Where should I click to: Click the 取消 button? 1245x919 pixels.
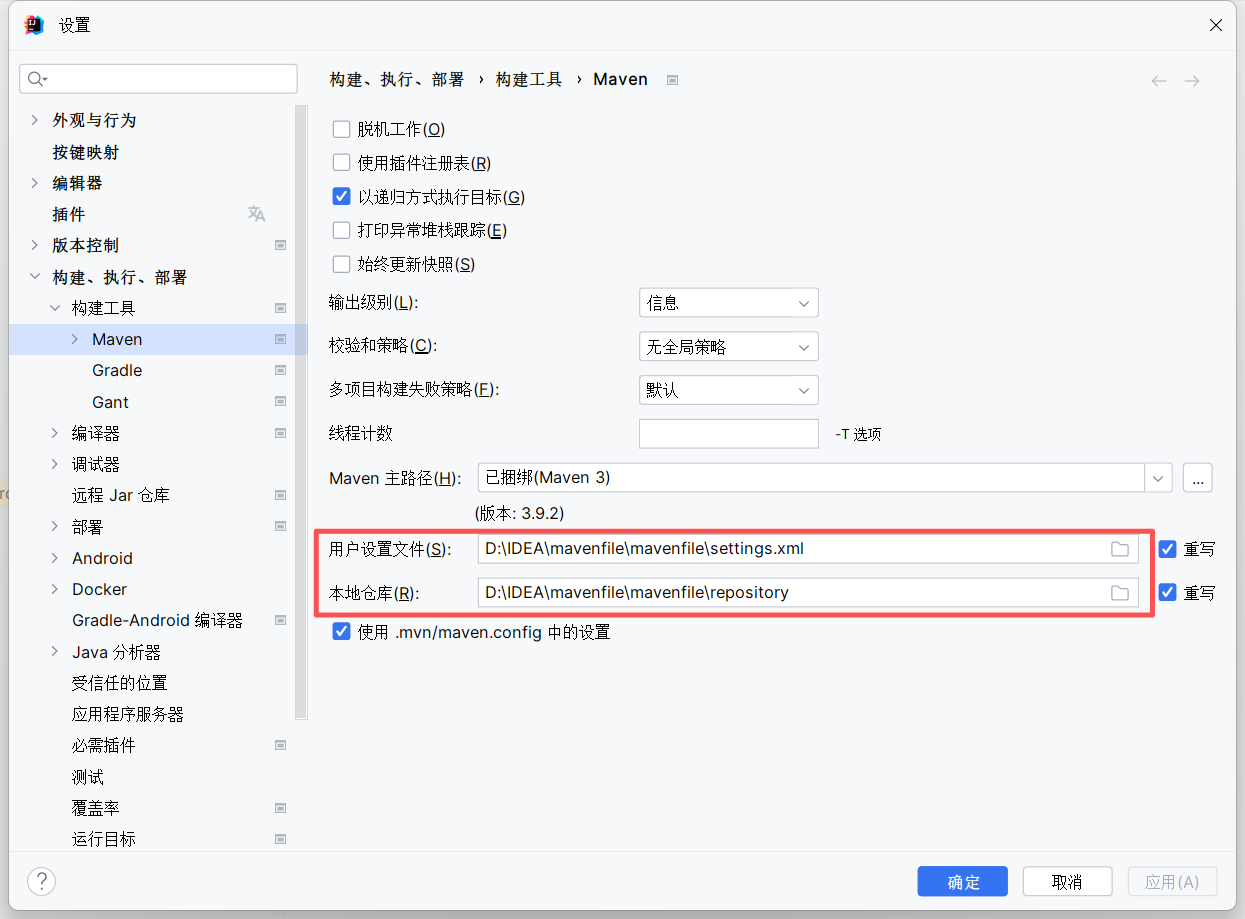(x=1067, y=881)
